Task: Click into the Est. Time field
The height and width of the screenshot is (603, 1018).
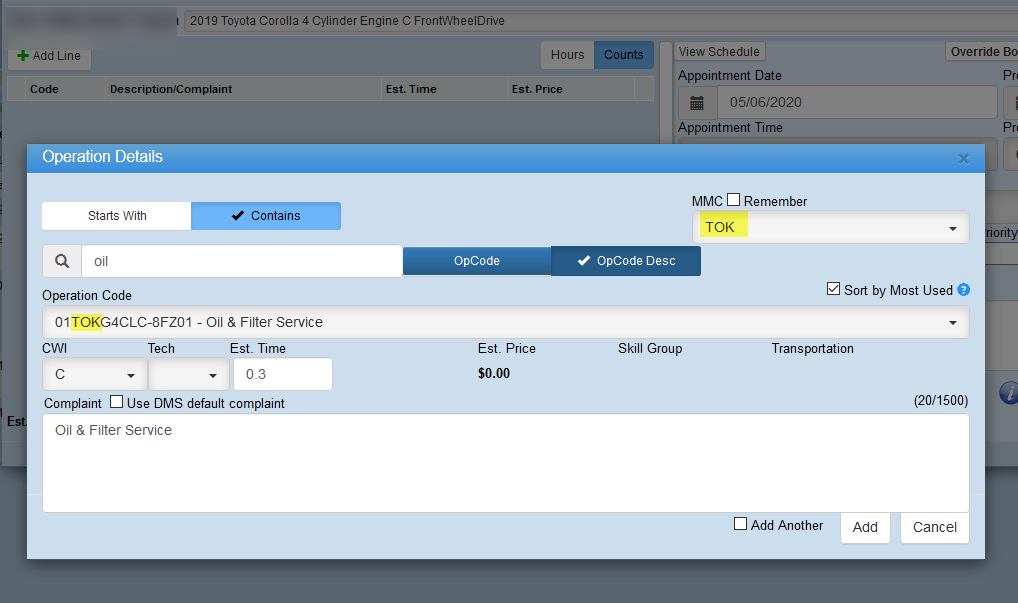Action: pyautogui.click(x=282, y=374)
